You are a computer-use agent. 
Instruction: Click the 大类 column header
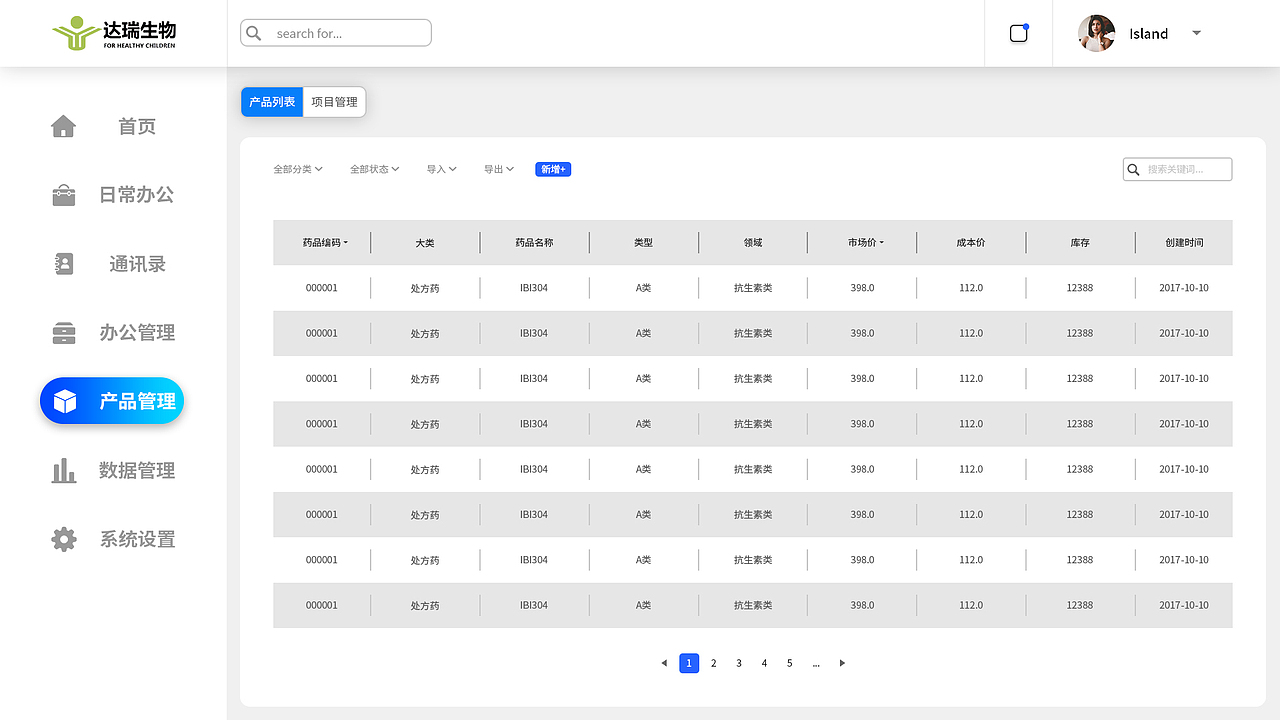coord(425,243)
